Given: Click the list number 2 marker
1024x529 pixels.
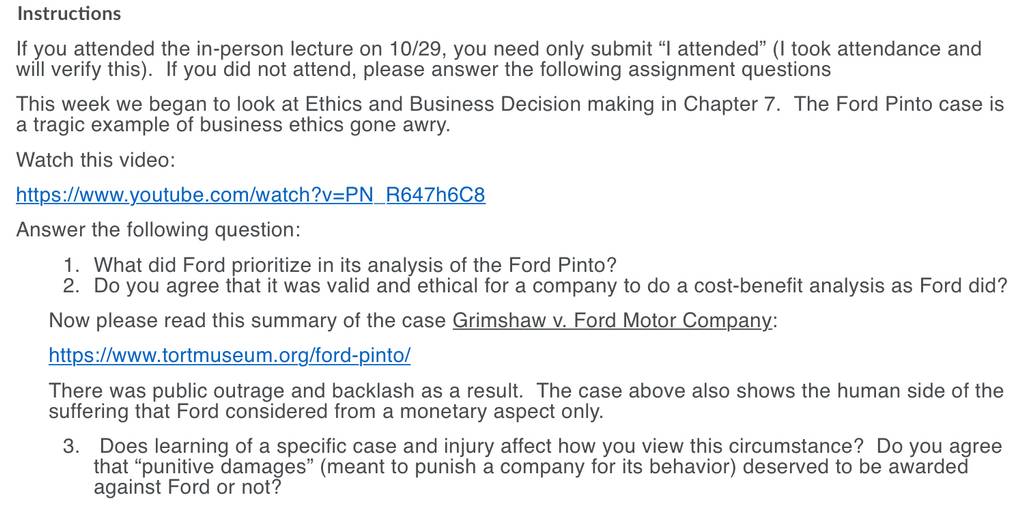Looking at the screenshot, I should click(71, 285).
